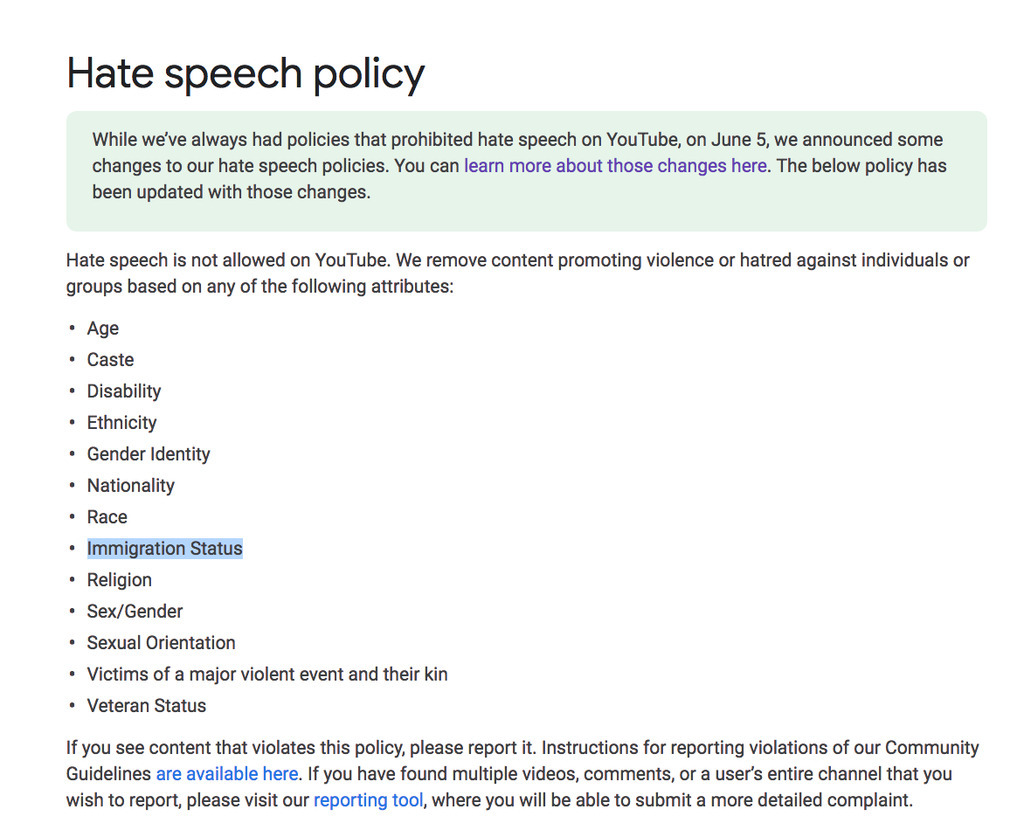
Task: Click "Victims of a major violent event" item
Action: click(x=267, y=675)
